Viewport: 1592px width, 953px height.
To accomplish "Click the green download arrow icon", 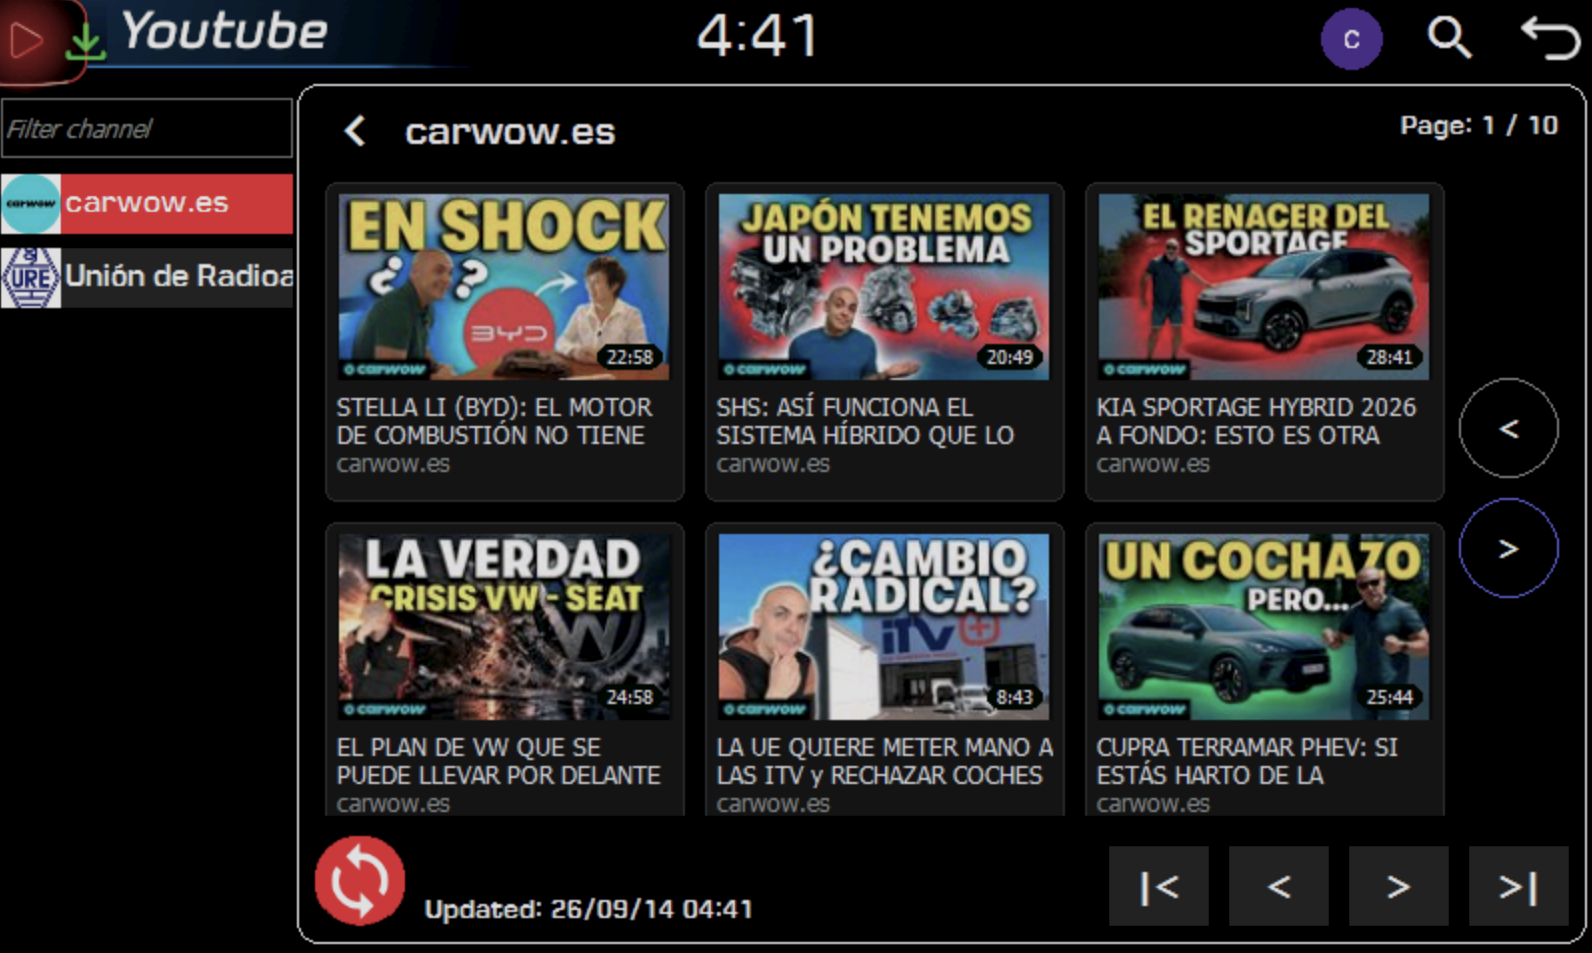I will pos(86,41).
